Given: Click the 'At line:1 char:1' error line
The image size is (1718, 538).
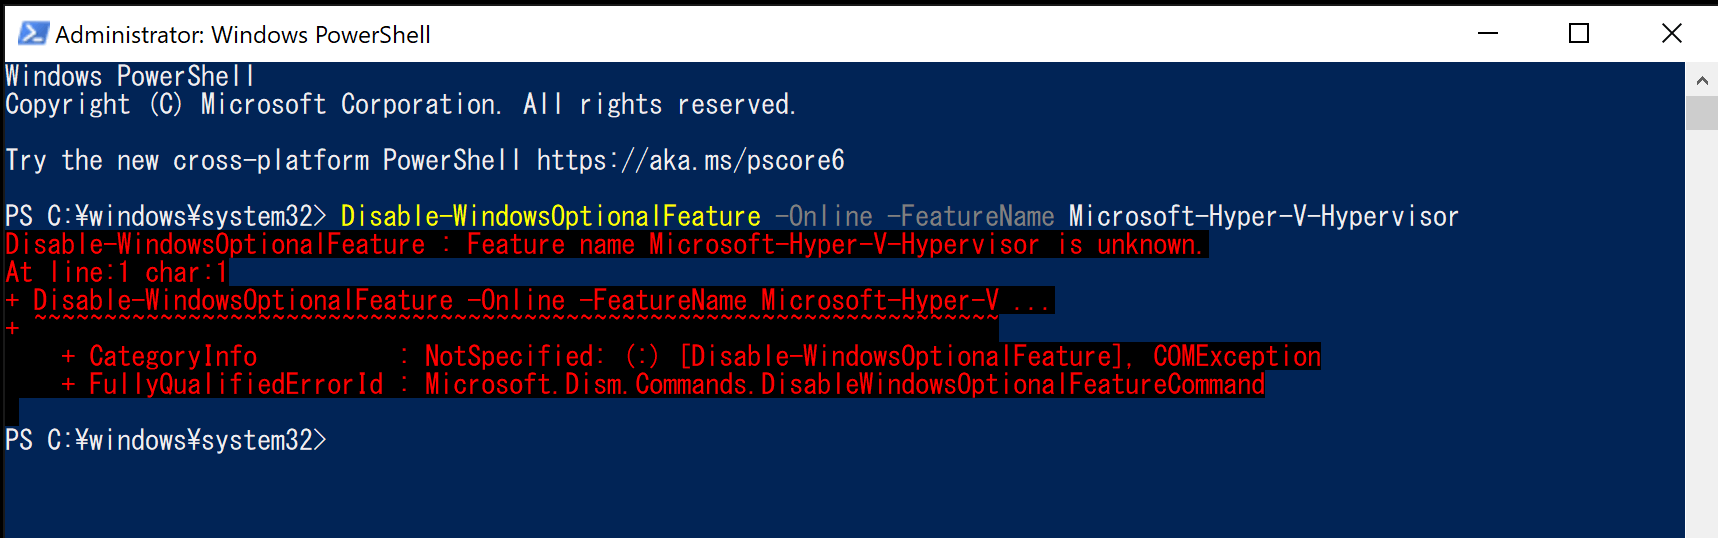Looking at the screenshot, I should [x=117, y=272].
